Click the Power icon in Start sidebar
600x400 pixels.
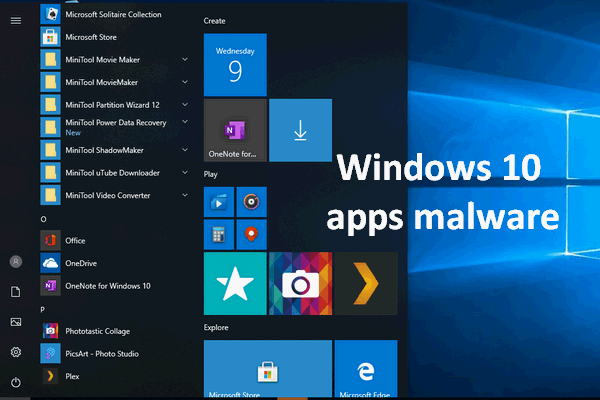click(x=16, y=382)
